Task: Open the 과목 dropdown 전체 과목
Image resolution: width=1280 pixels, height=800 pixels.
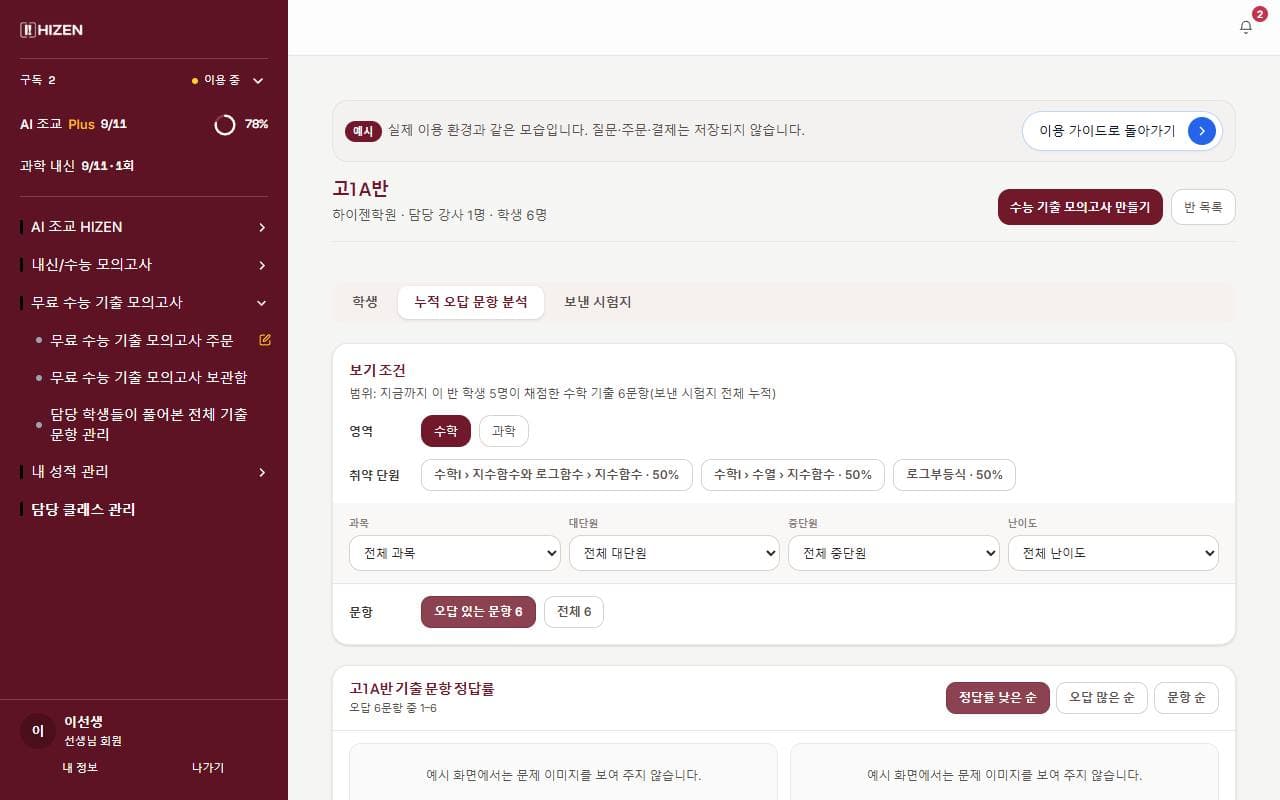Action: coord(455,553)
